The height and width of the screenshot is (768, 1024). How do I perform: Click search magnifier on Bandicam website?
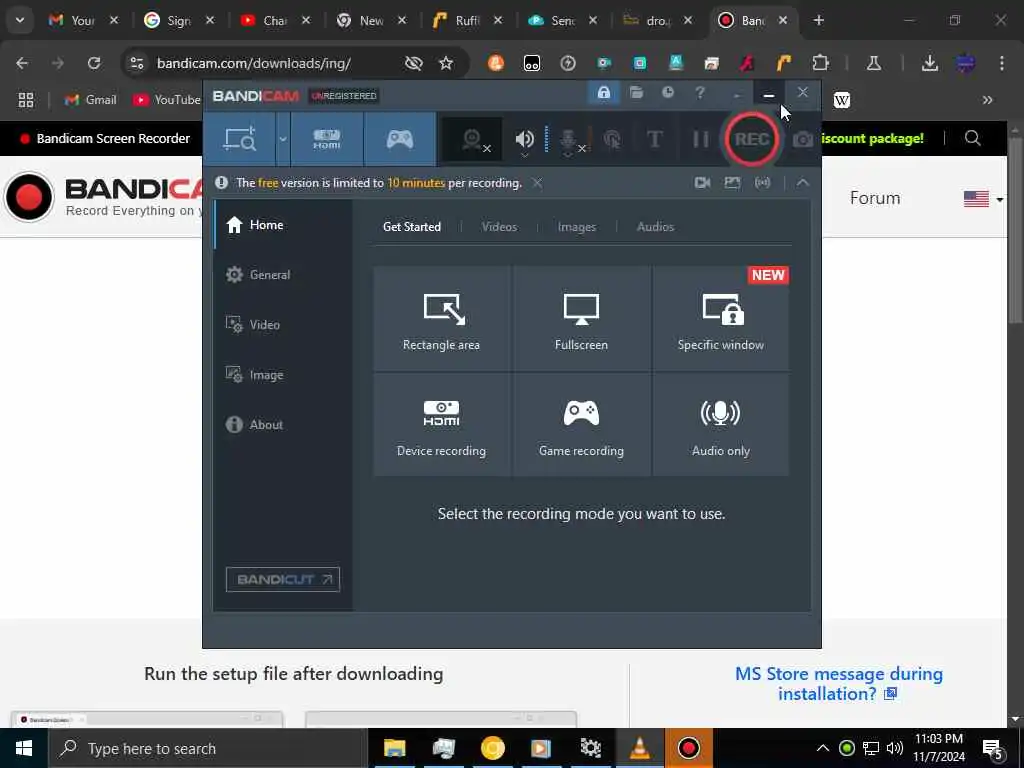point(972,138)
